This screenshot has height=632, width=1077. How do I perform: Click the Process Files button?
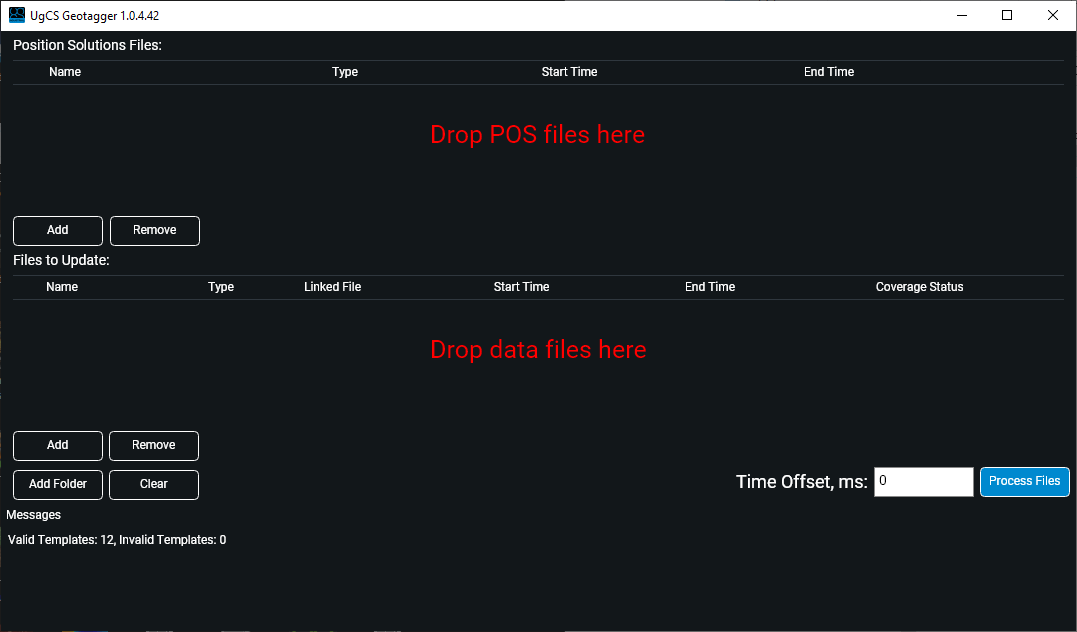click(x=1024, y=482)
